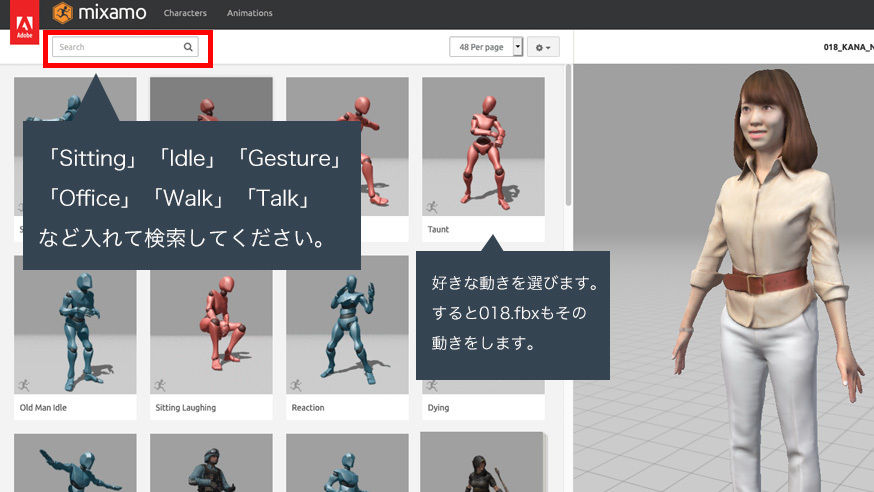874x492 pixels.
Task: Click running-man icon on Old Man Idle
Action: 23,385
